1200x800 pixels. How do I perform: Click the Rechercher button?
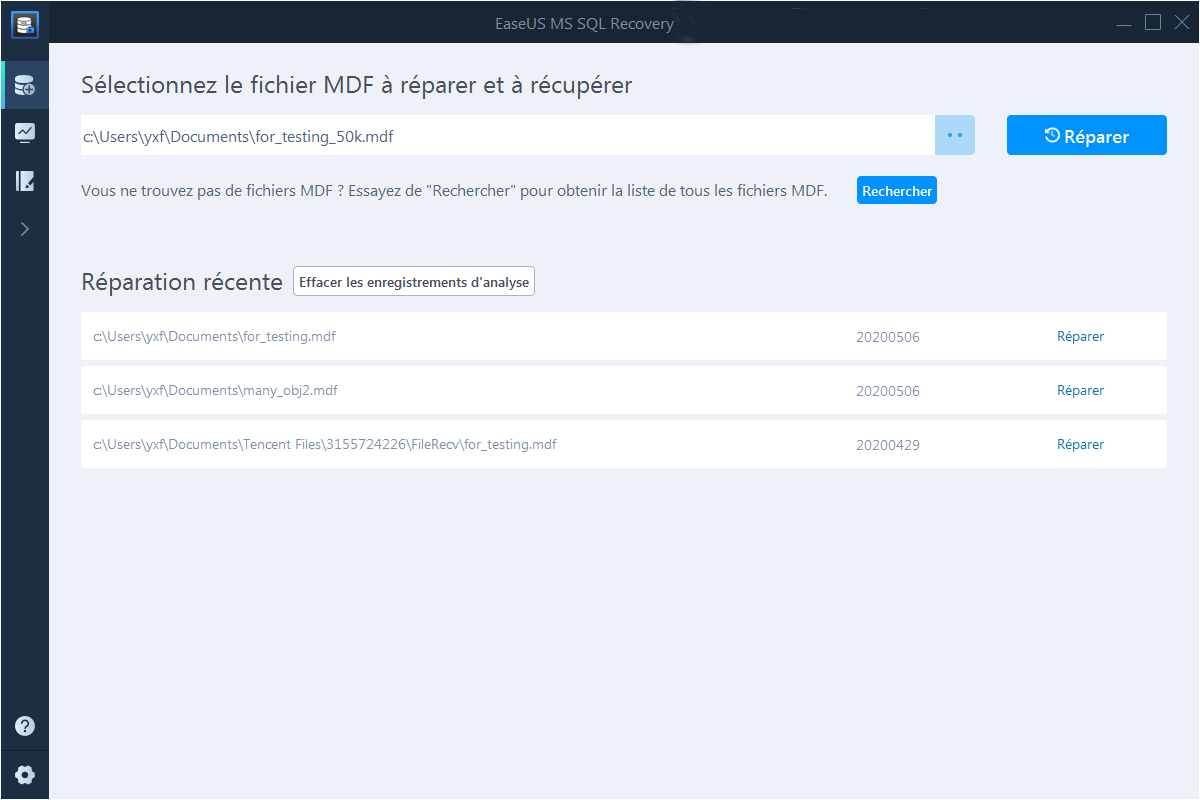(x=896, y=191)
